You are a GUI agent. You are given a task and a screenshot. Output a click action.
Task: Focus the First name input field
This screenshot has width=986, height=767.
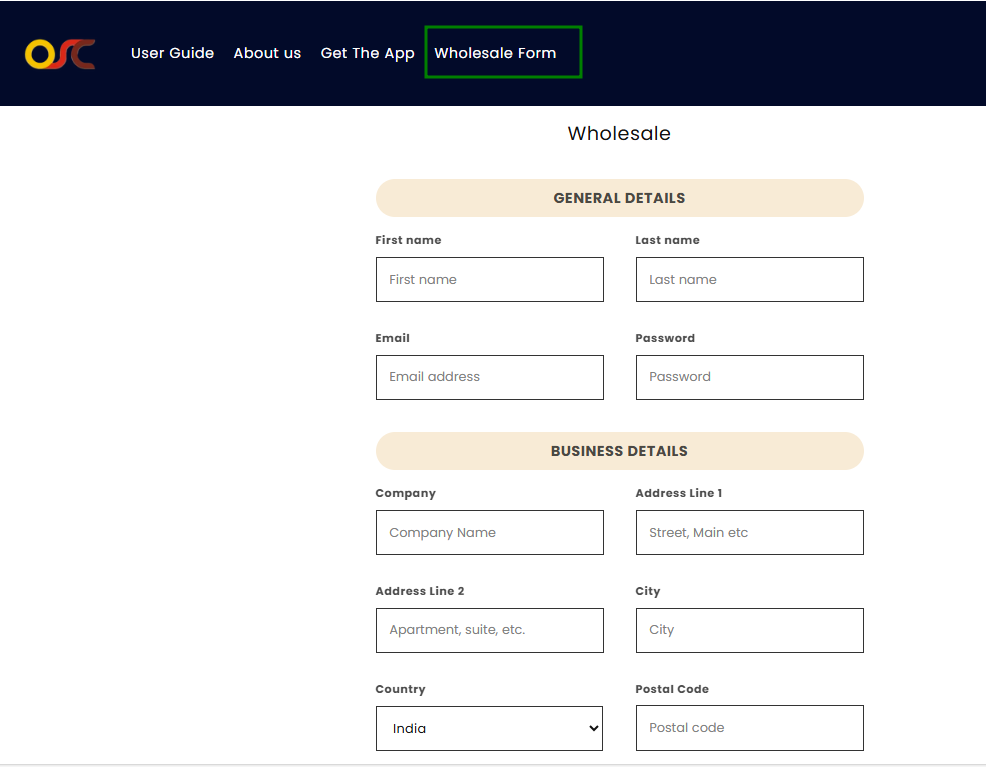489,280
